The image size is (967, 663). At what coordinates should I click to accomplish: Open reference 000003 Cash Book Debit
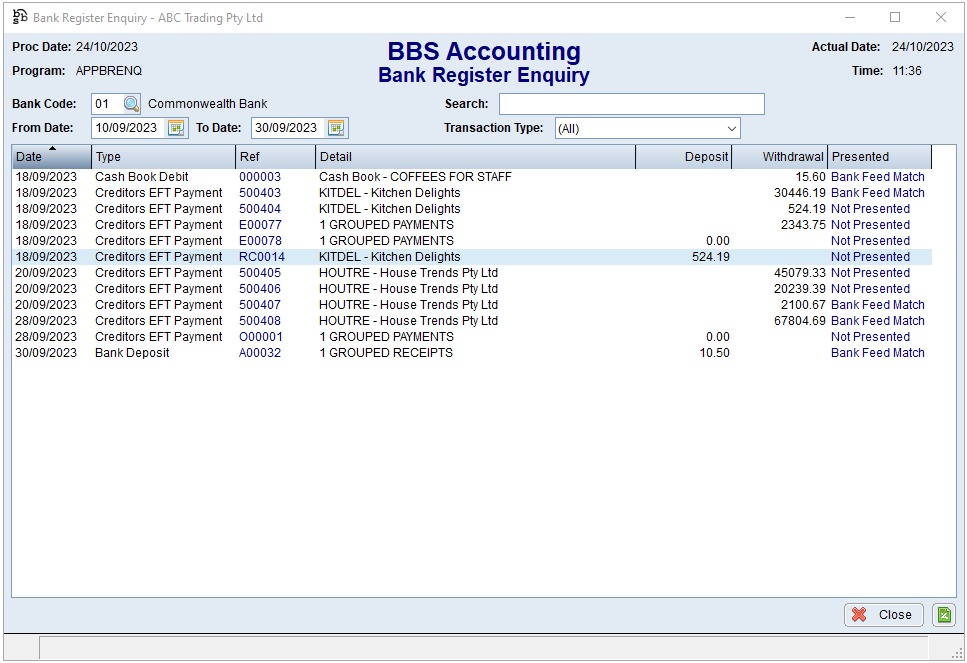tap(260, 177)
